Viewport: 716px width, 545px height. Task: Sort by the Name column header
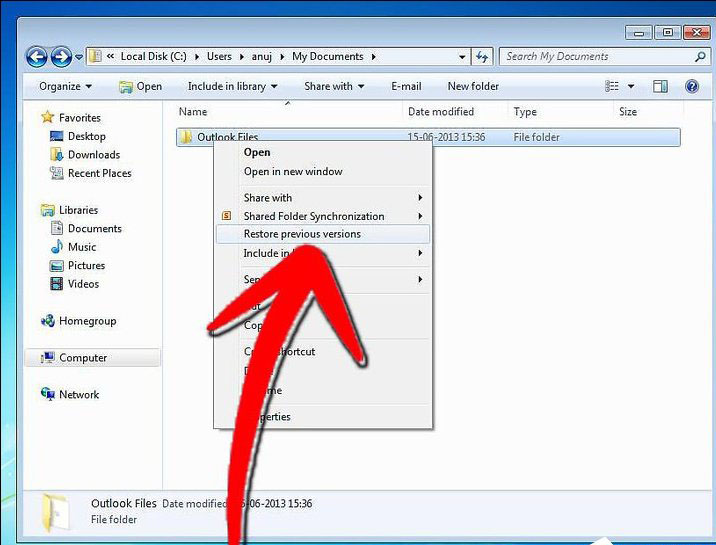click(x=193, y=112)
